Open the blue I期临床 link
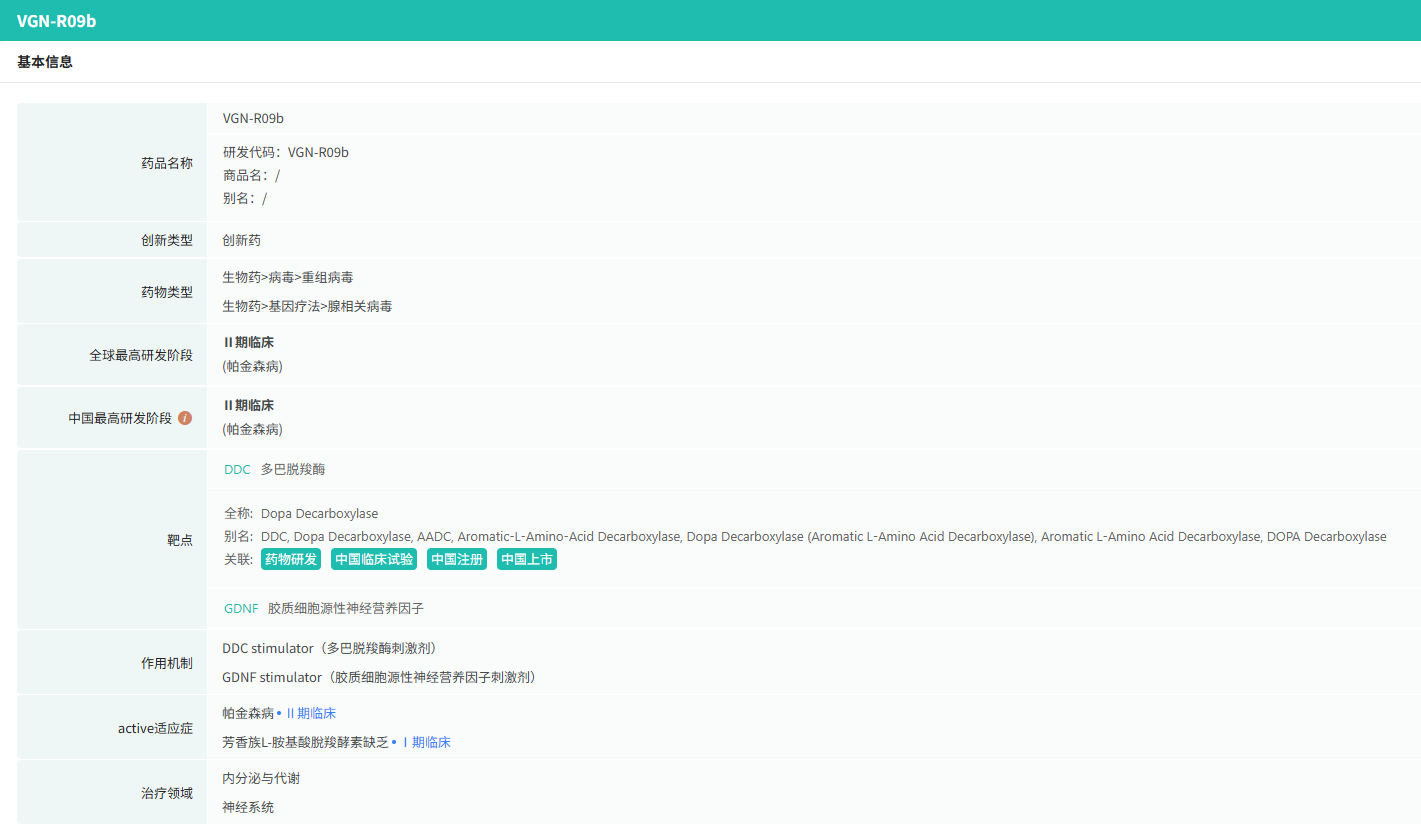 click(x=426, y=742)
